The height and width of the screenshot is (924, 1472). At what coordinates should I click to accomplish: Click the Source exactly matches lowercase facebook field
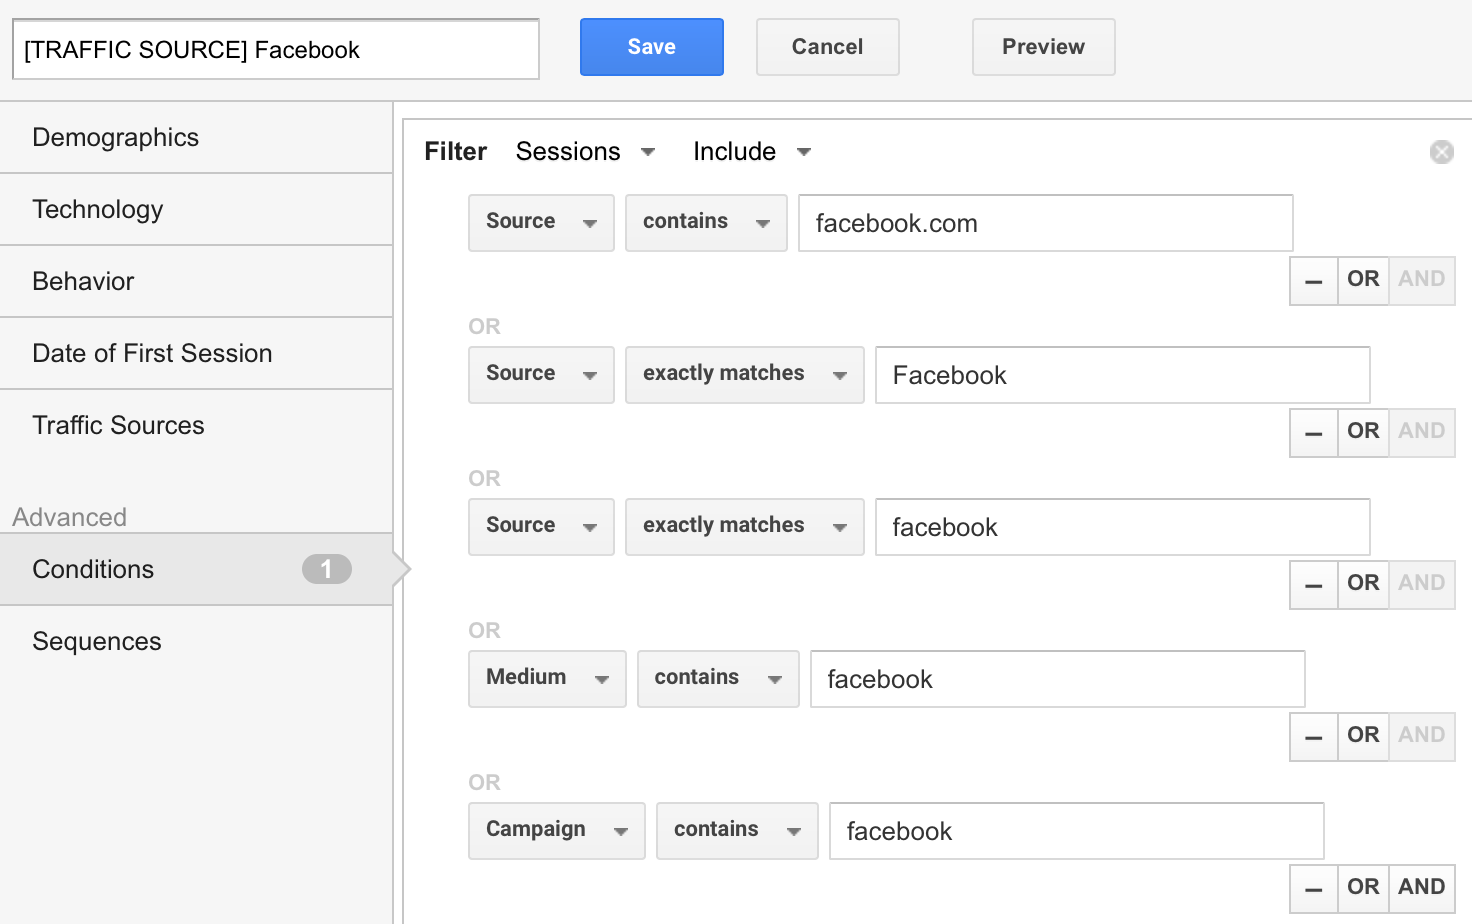[x=1123, y=527]
